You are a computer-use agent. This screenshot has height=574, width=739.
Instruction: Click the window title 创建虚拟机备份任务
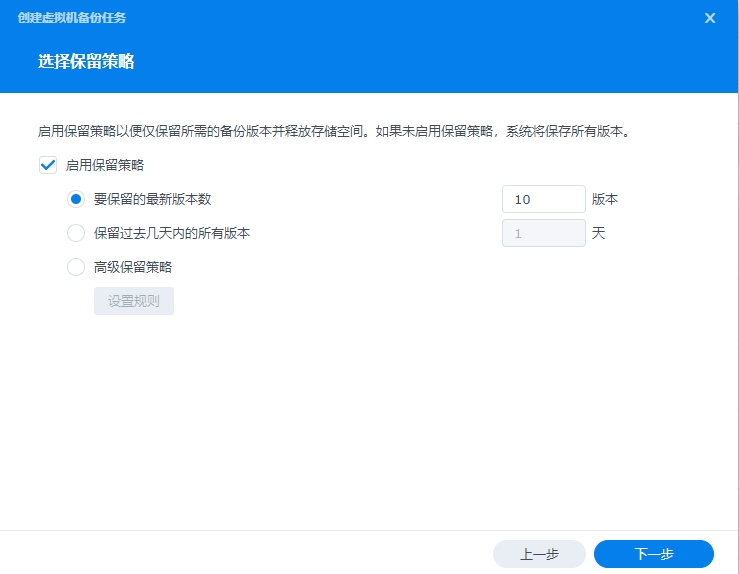pyautogui.click(x=72, y=18)
